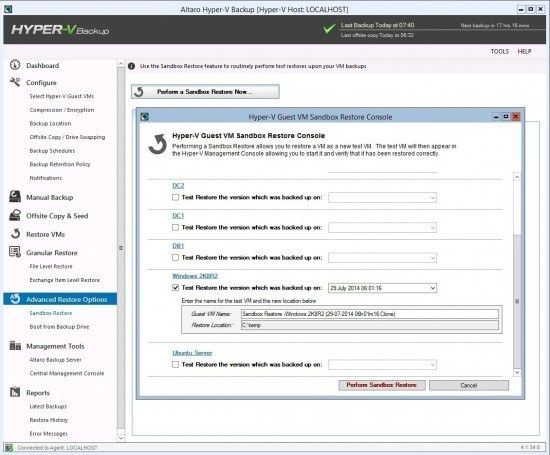
Task: Click the Granular Restore icon
Action: pos(15,252)
